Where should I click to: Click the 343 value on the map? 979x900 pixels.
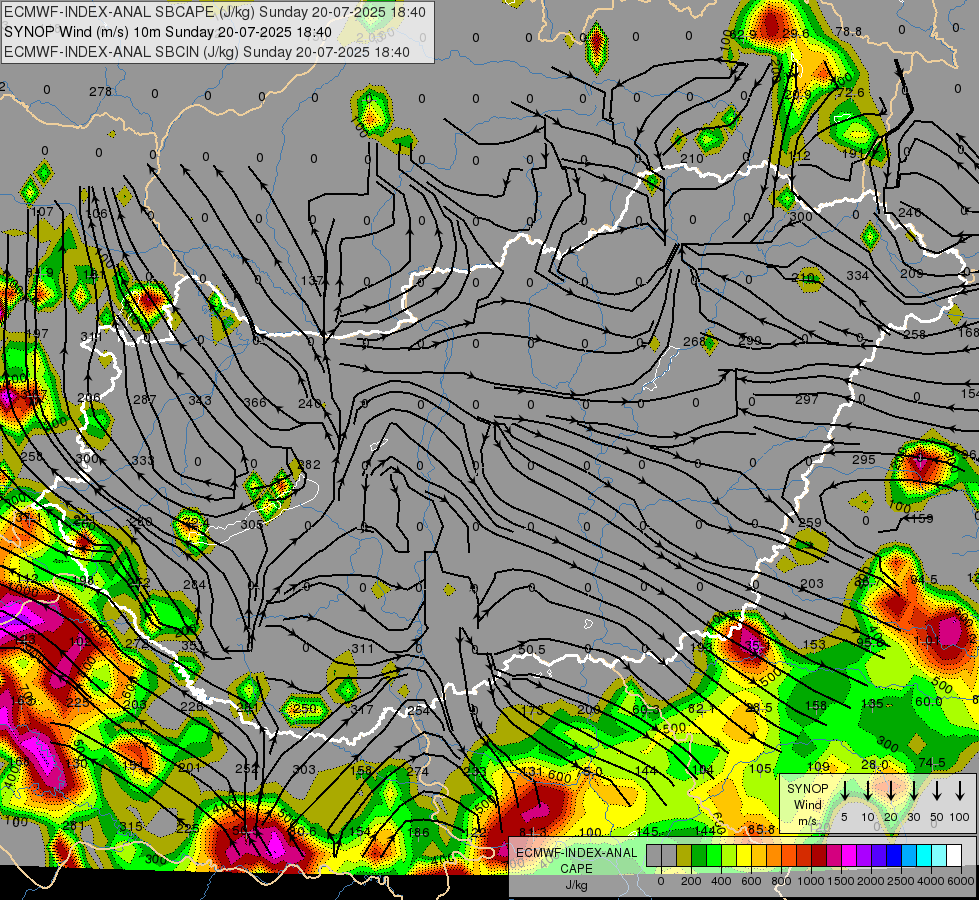pyautogui.click(x=200, y=400)
